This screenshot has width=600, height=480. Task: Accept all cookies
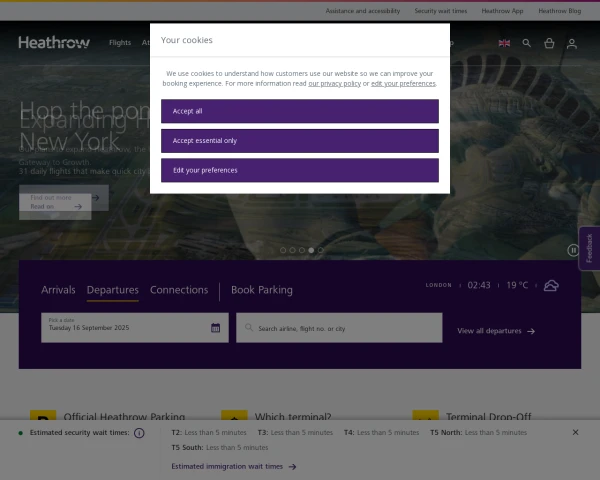click(300, 111)
